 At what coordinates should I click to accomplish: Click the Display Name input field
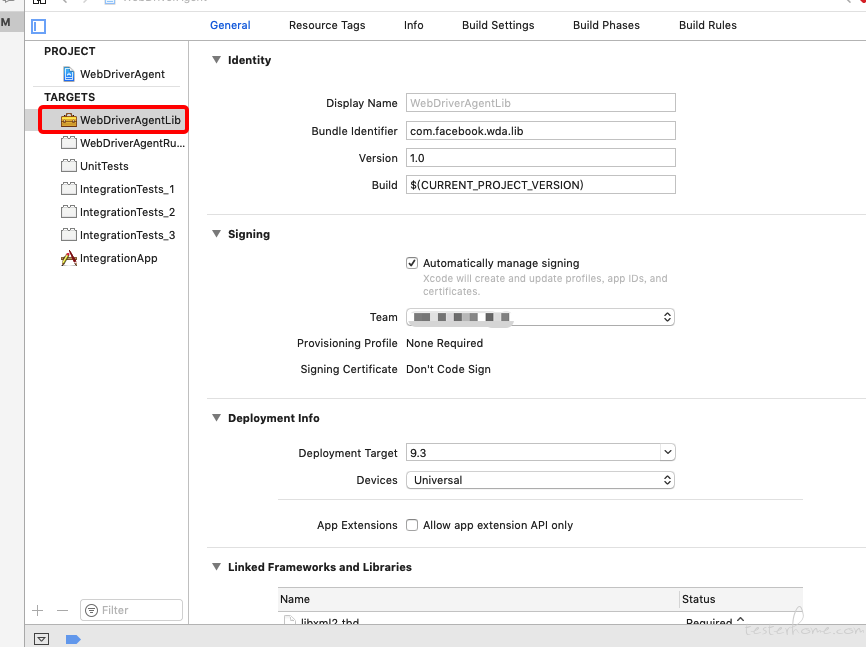click(x=541, y=103)
